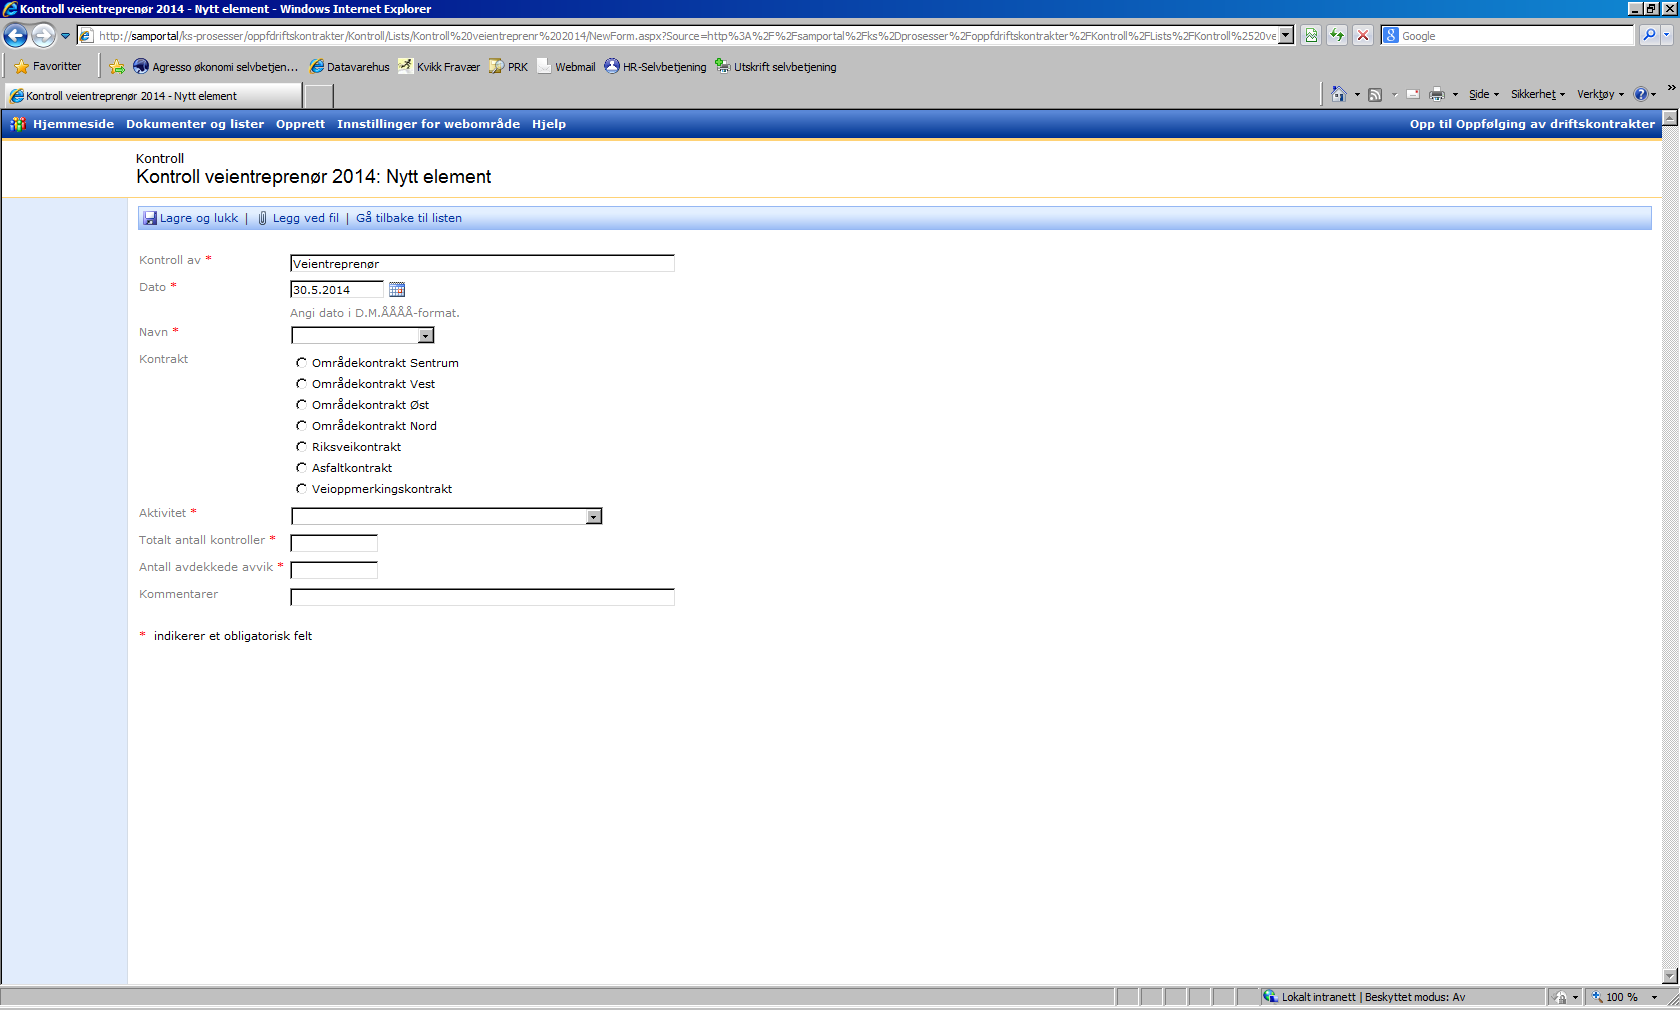Select Områdekontrakt Vest radio button
This screenshot has height=1010, width=1680.
point(301,384)
